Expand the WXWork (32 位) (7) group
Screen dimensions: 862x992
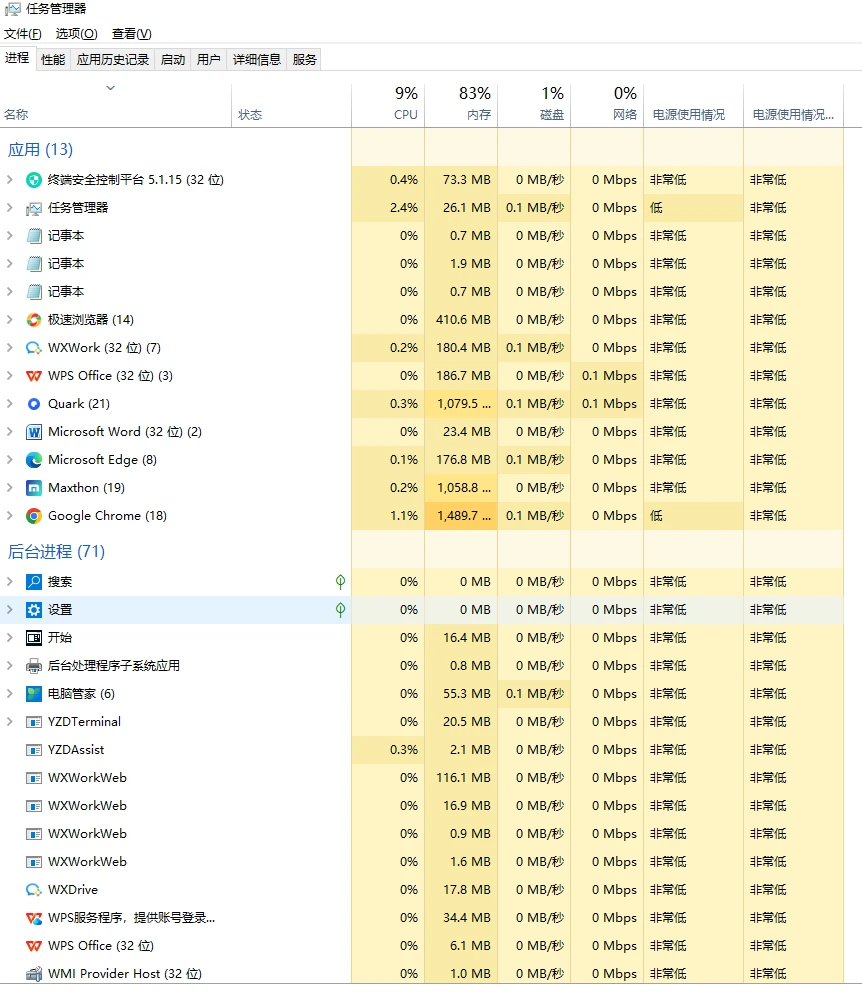[9, 348]
